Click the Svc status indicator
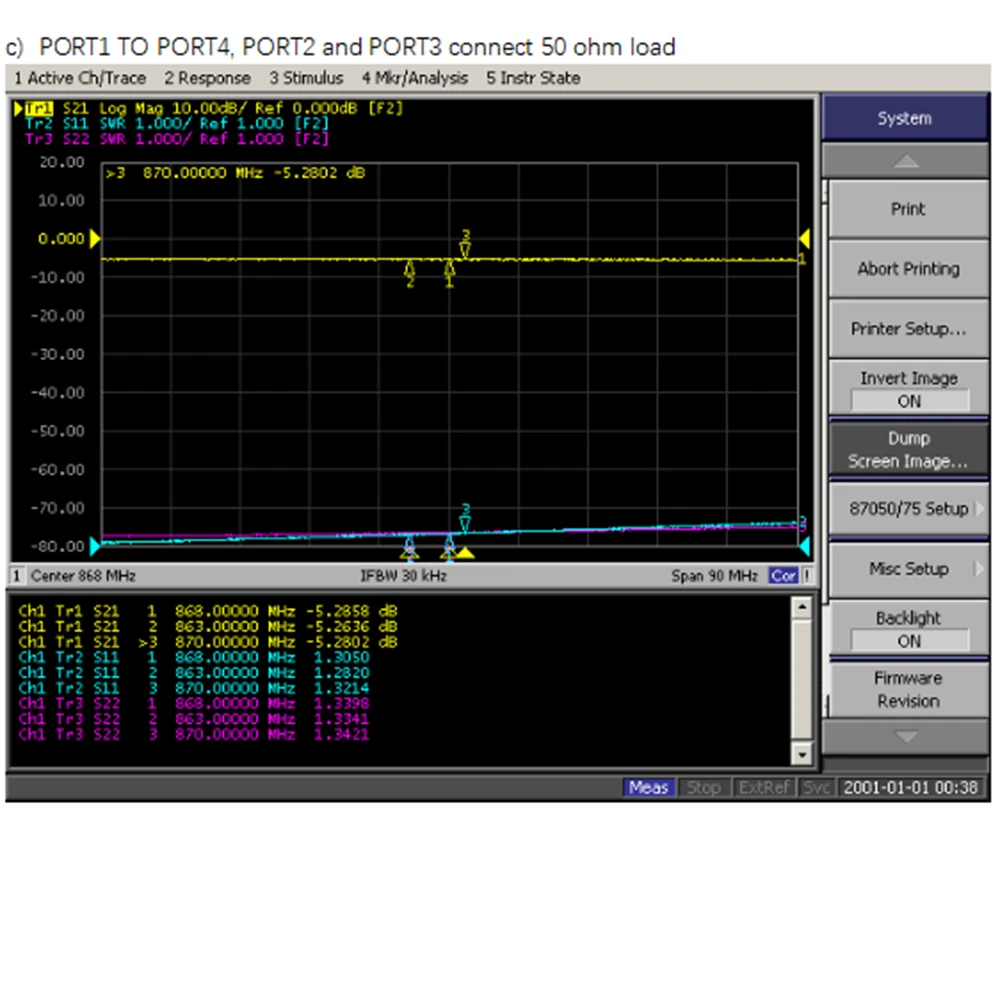 click(x=816, y=788)
